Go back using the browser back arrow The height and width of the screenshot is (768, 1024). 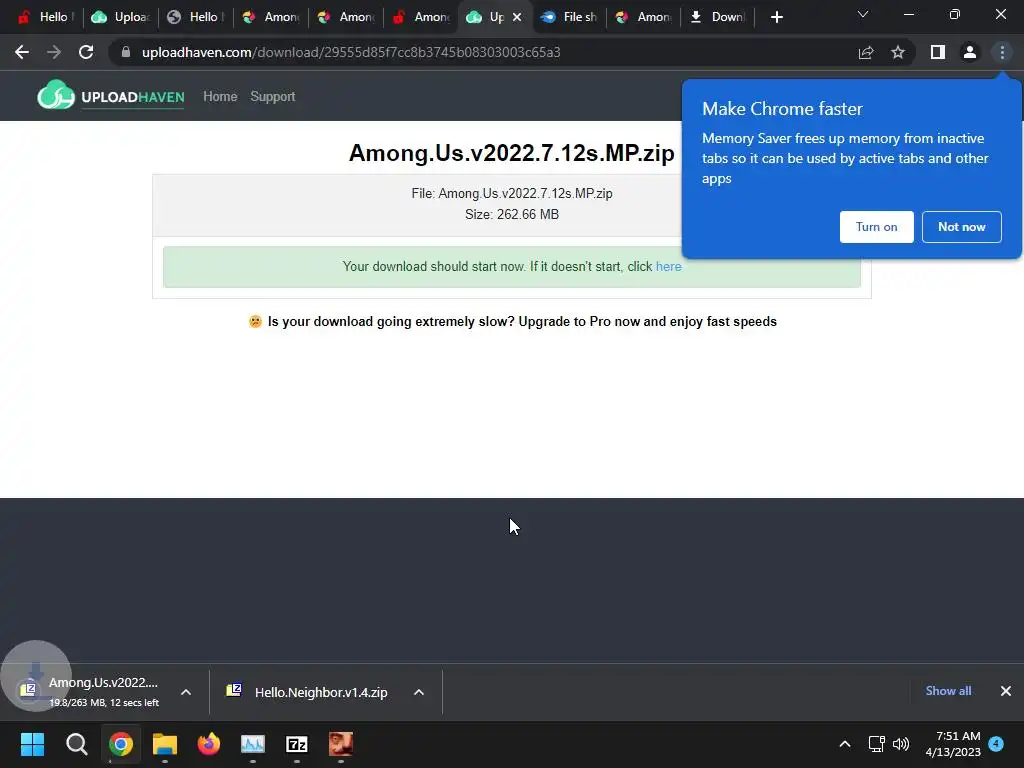[x=22, y=52]
